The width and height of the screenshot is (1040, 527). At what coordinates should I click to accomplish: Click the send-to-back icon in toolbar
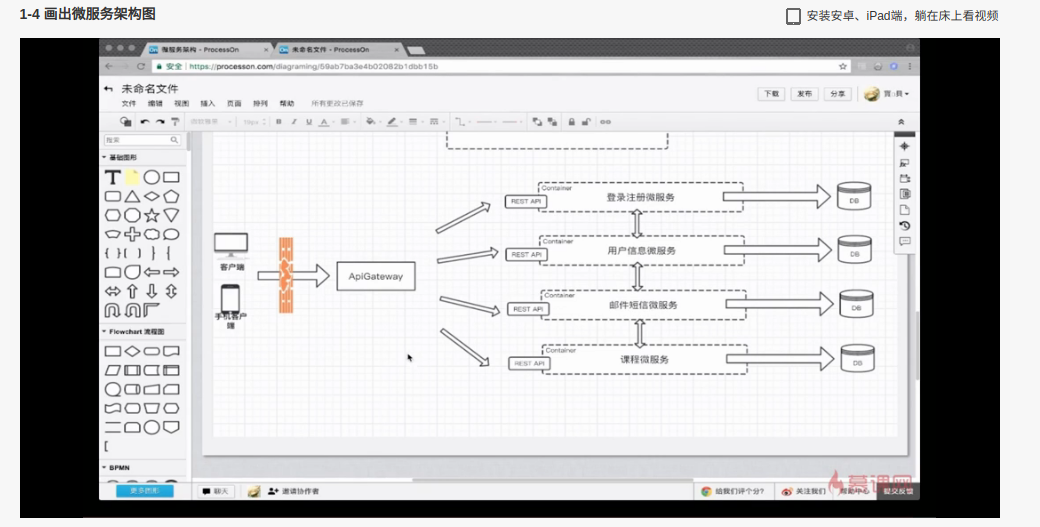tap(552, 122)
